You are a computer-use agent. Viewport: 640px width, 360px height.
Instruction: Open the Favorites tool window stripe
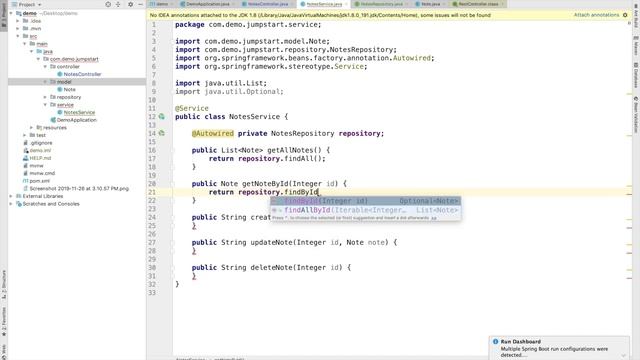click(x=4, y=322)
